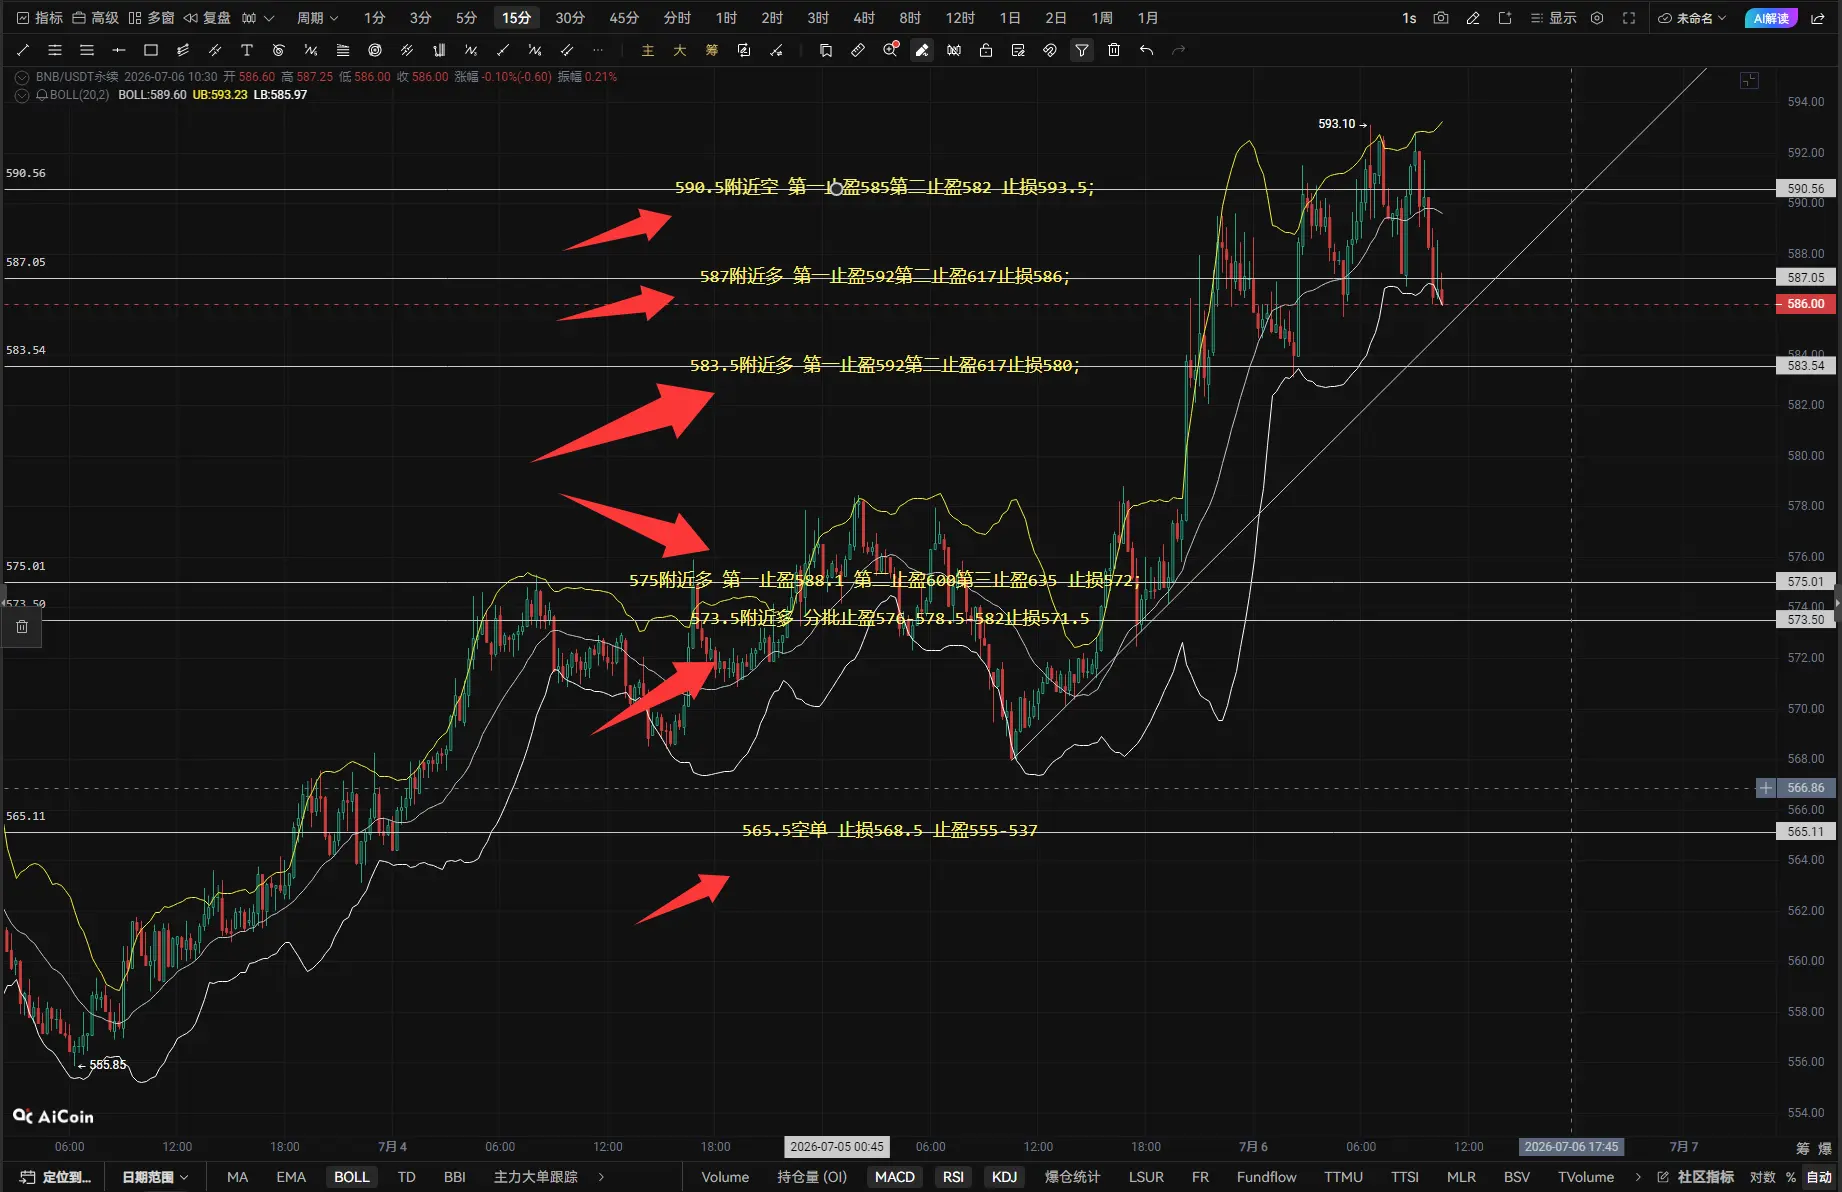Click the share arrow icon

(x=1818, y=18)
